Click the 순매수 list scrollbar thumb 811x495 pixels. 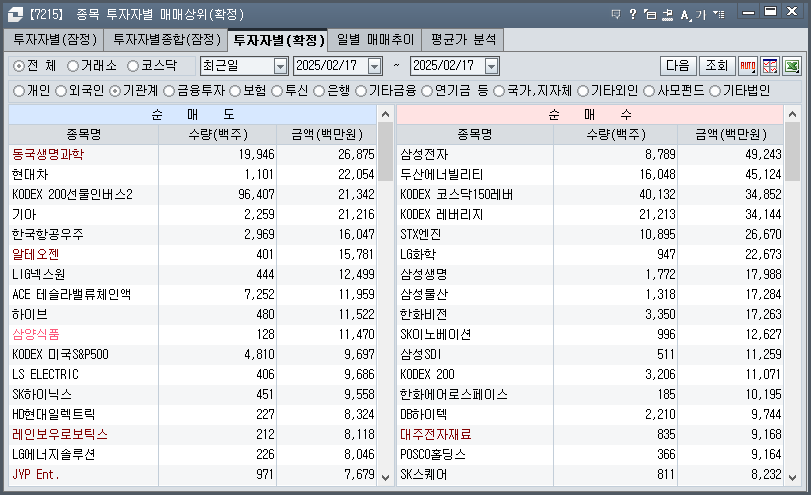pos(792,152)
